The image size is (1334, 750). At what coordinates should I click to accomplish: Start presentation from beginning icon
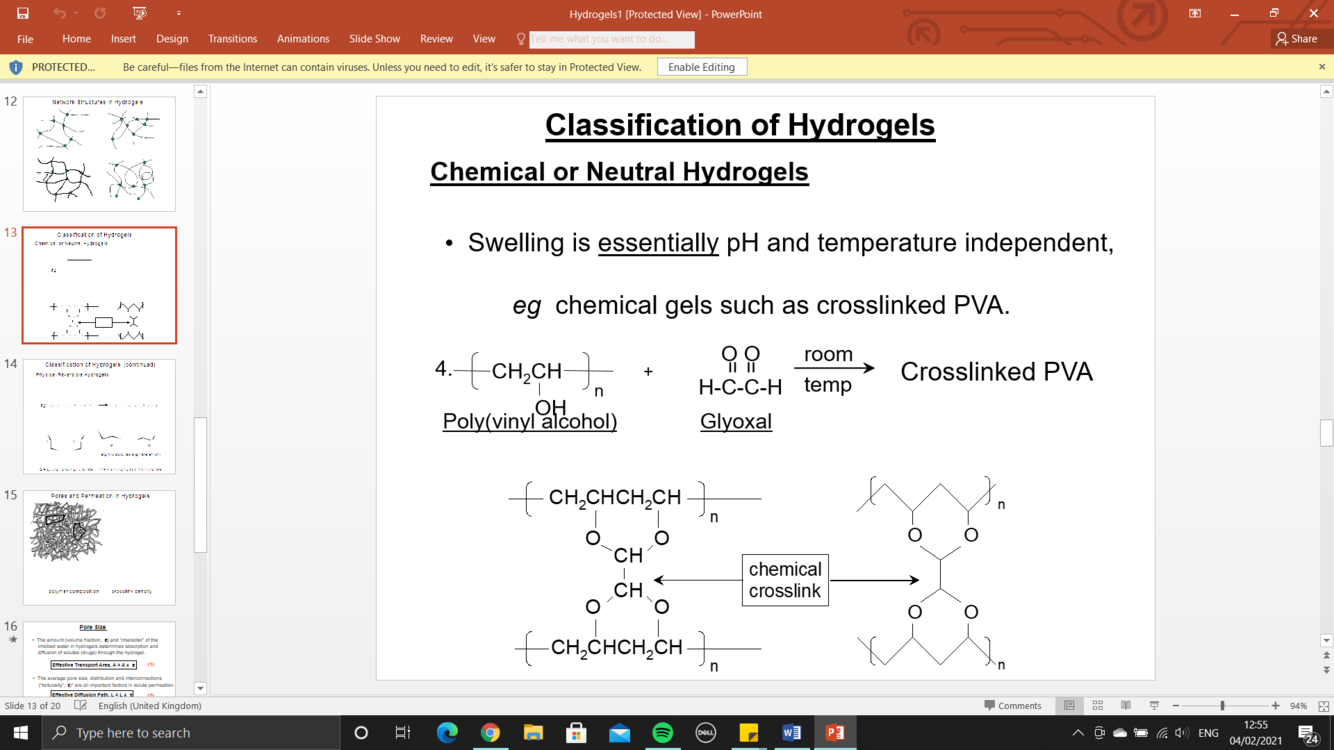[139, 13]
